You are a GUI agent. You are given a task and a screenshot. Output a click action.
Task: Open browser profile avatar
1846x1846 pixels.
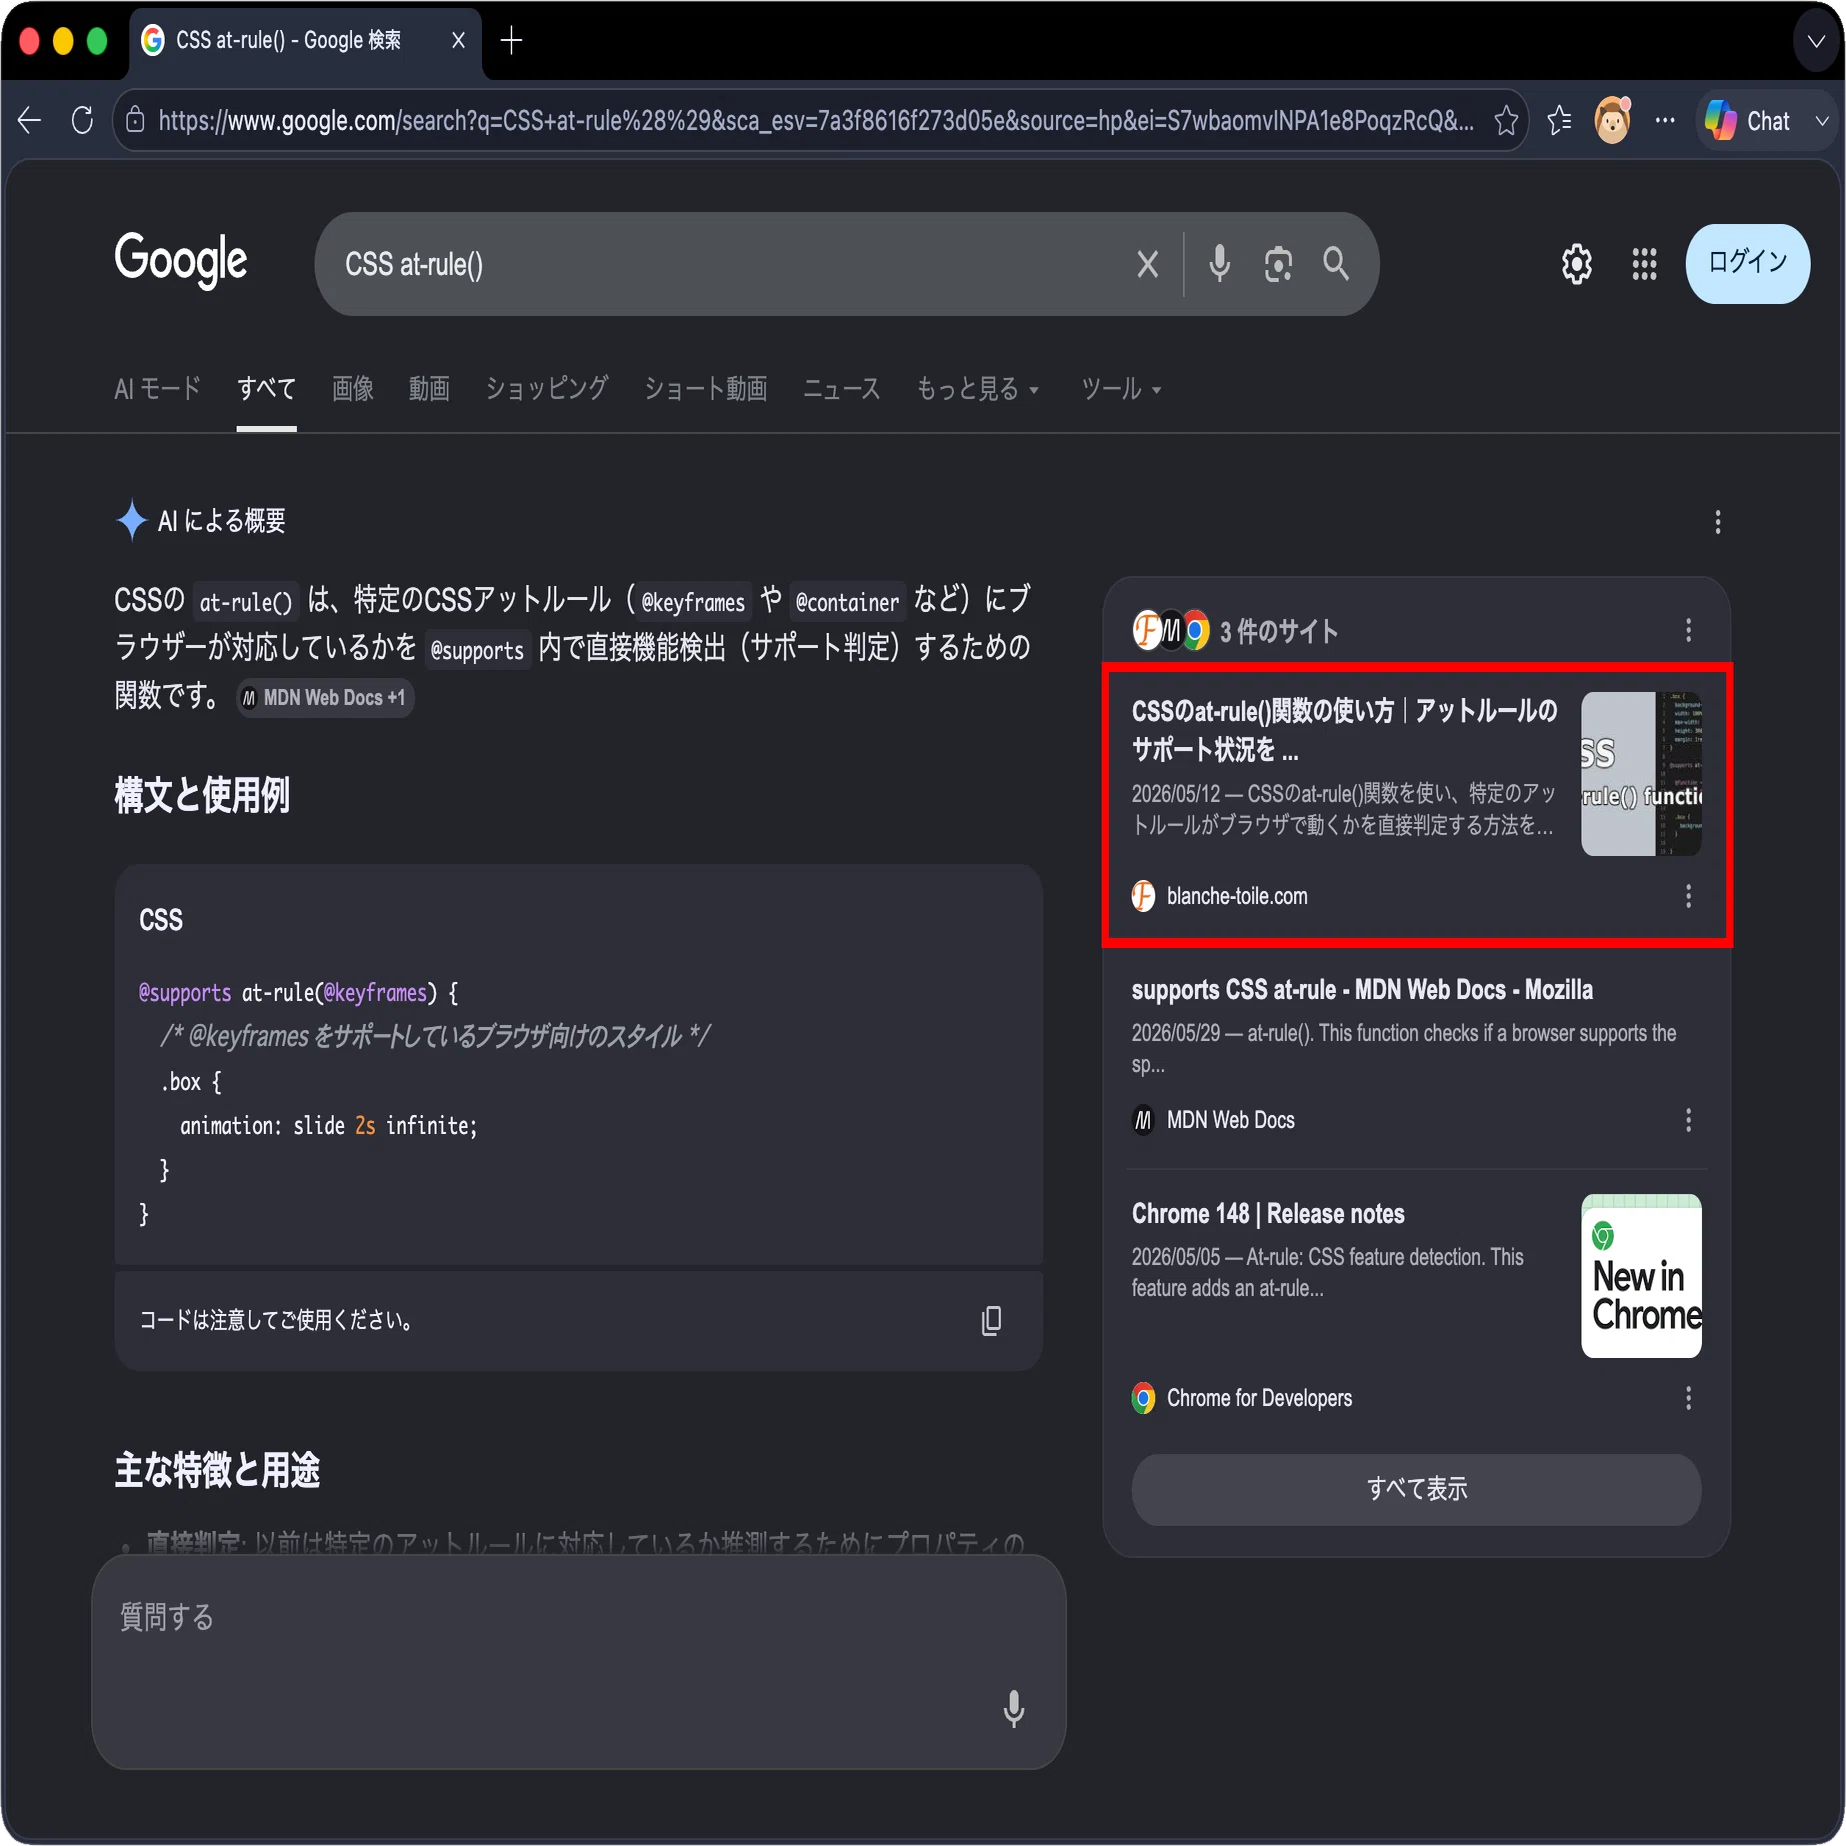coord(1612,121)
